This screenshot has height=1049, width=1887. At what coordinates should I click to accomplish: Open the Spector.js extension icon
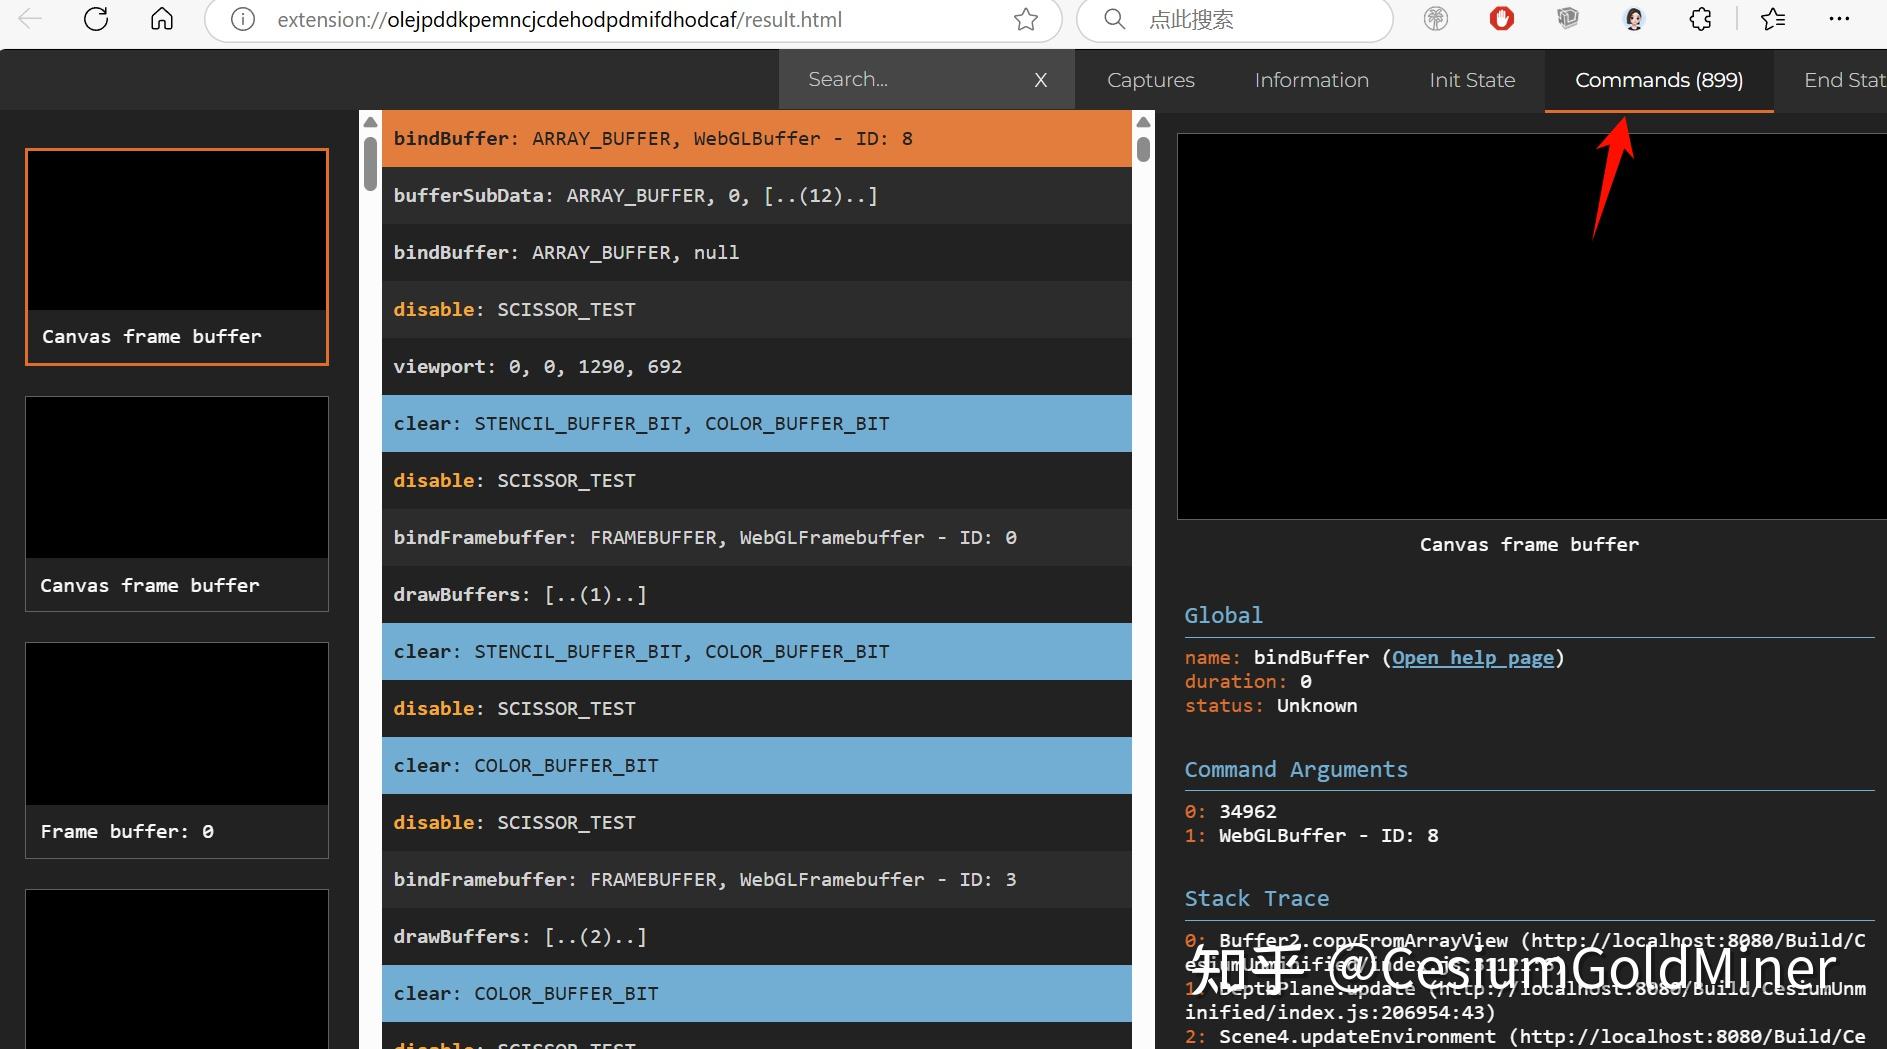[1567, 19]
